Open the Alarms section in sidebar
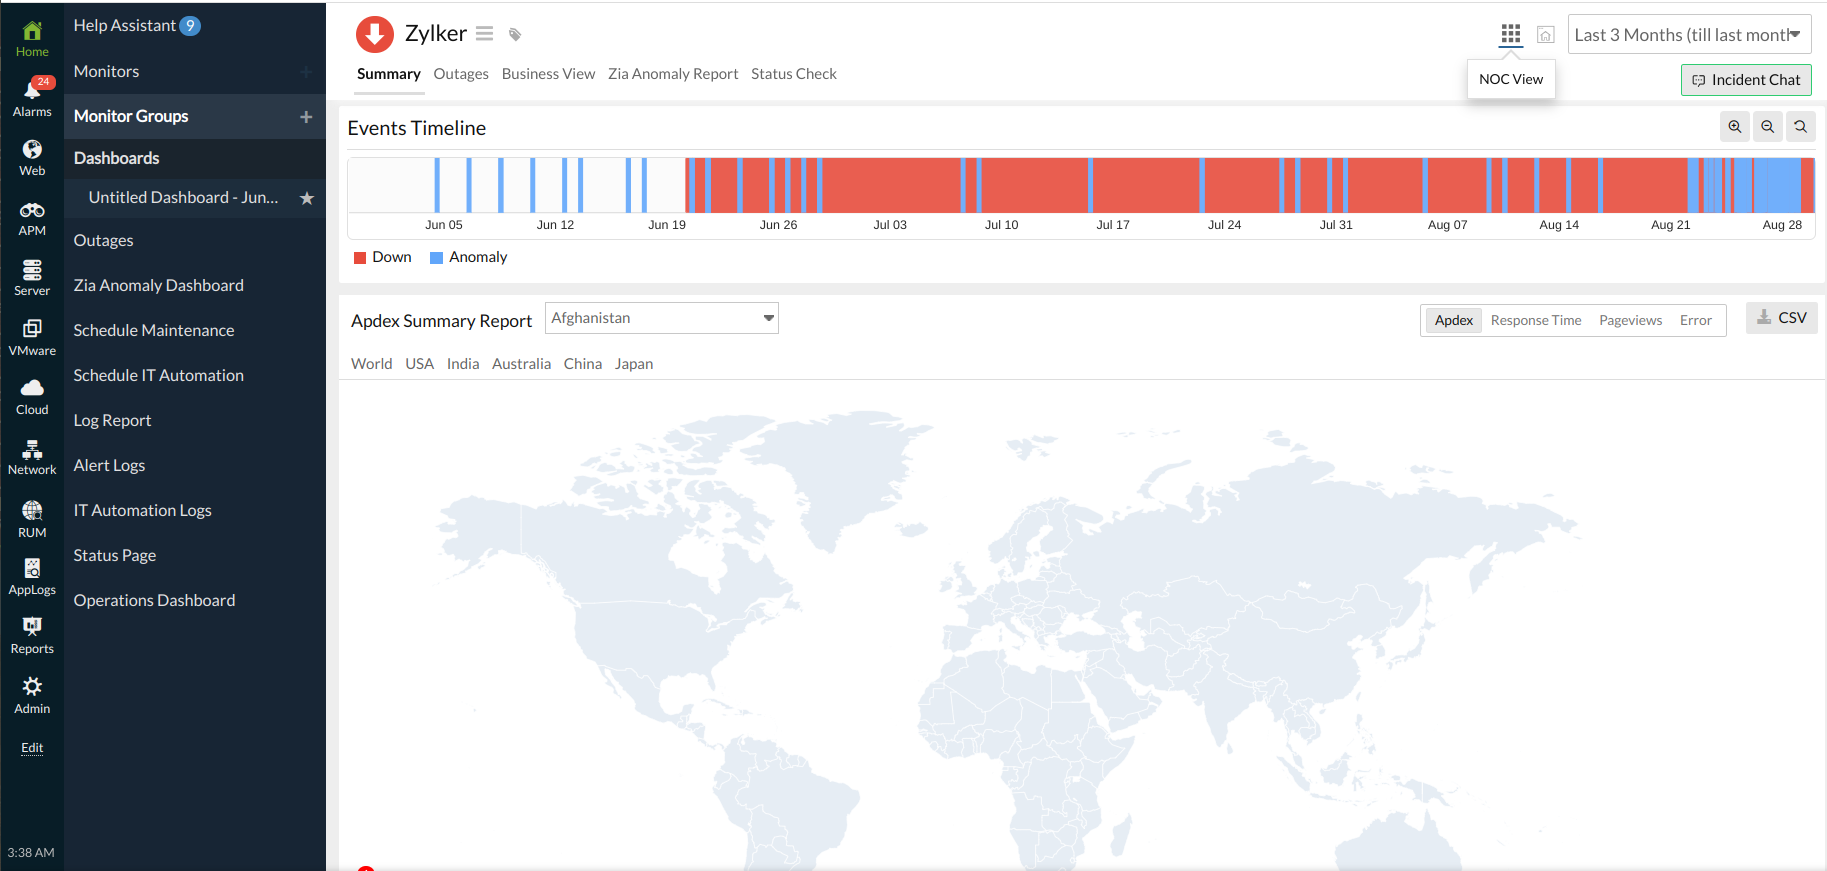The width and height of the screenshot is (1827, 871). point(32,97)
